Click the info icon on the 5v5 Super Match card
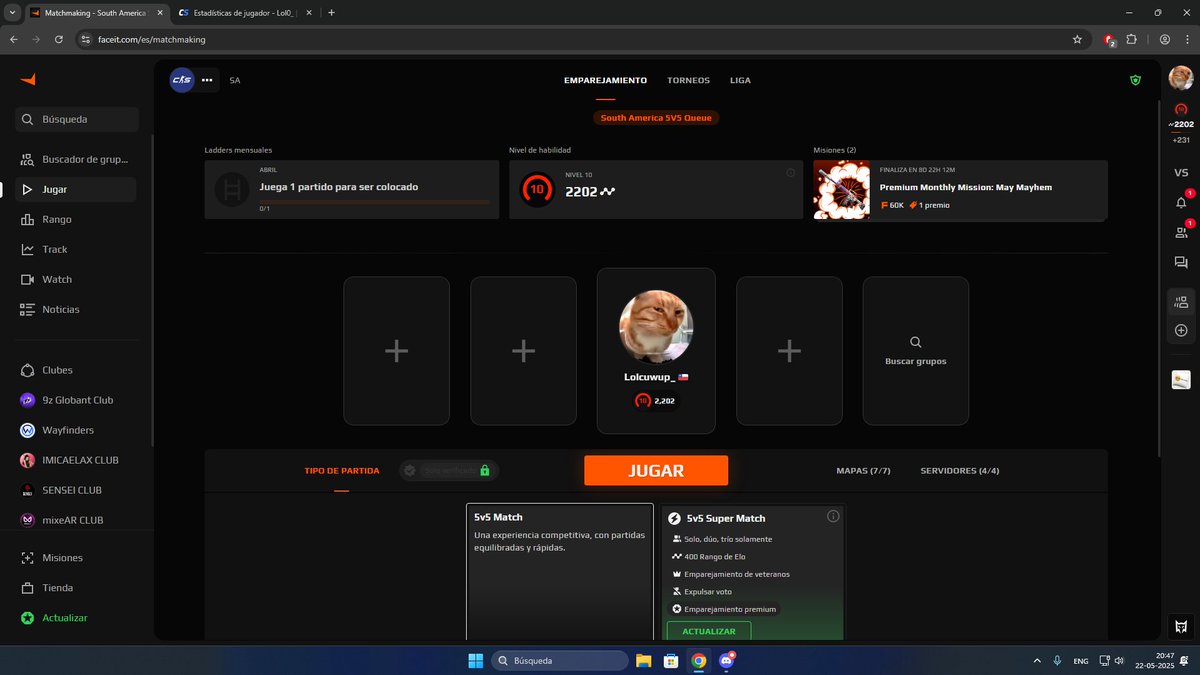Viewport: 1200px width, 675px height. click(833, 517)
